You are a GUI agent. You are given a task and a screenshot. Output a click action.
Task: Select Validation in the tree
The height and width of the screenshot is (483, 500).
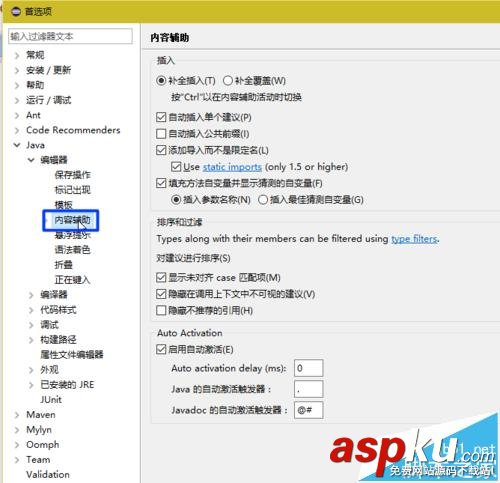[48, 474]
